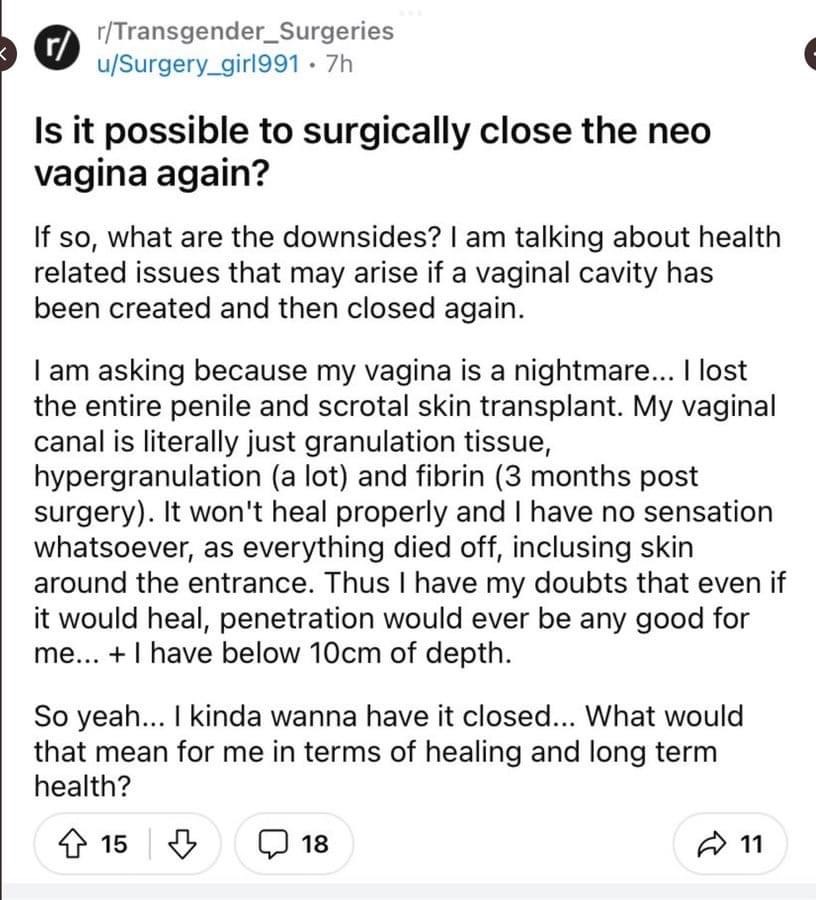
Task: Go back using the left edge arrow
Action: tap(5, 54)
